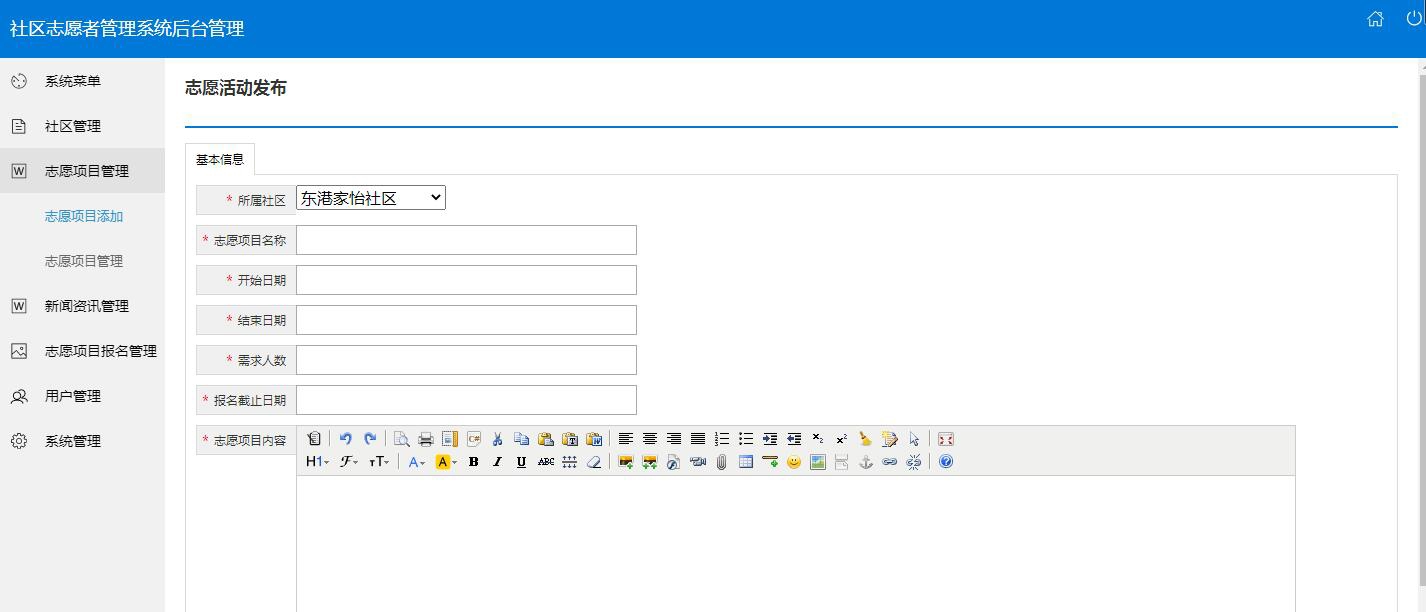Click the insert hyperlink icon
The width and height of the screenshot is (1426, 612).
889,462
